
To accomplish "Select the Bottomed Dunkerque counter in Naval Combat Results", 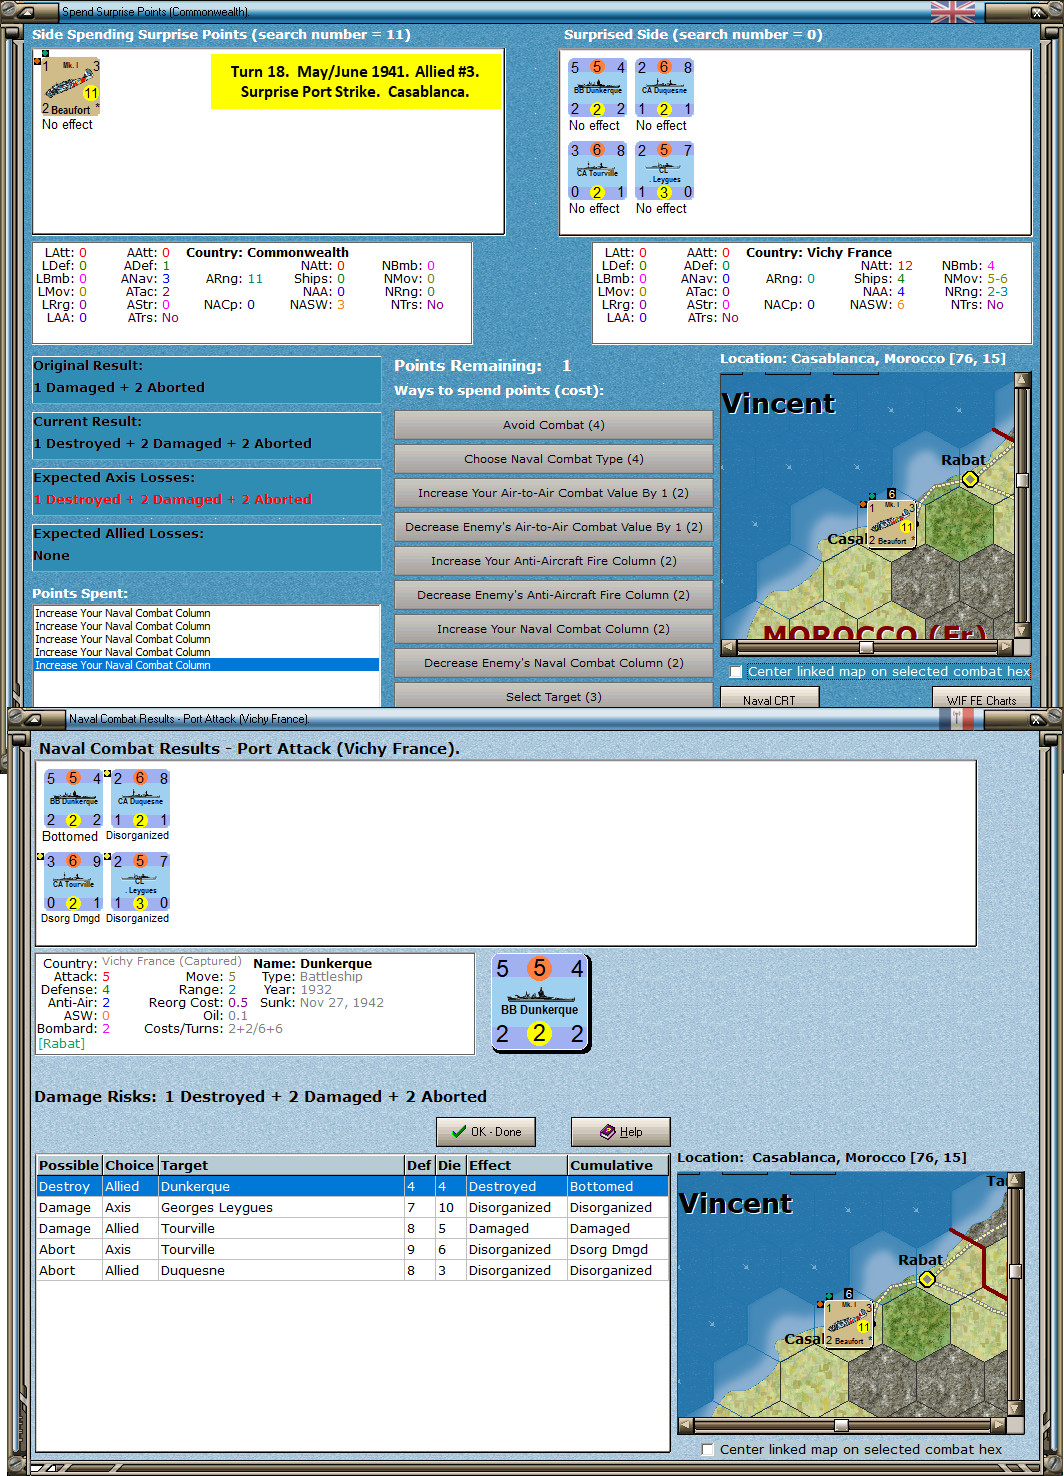I will tap(73, 799).
